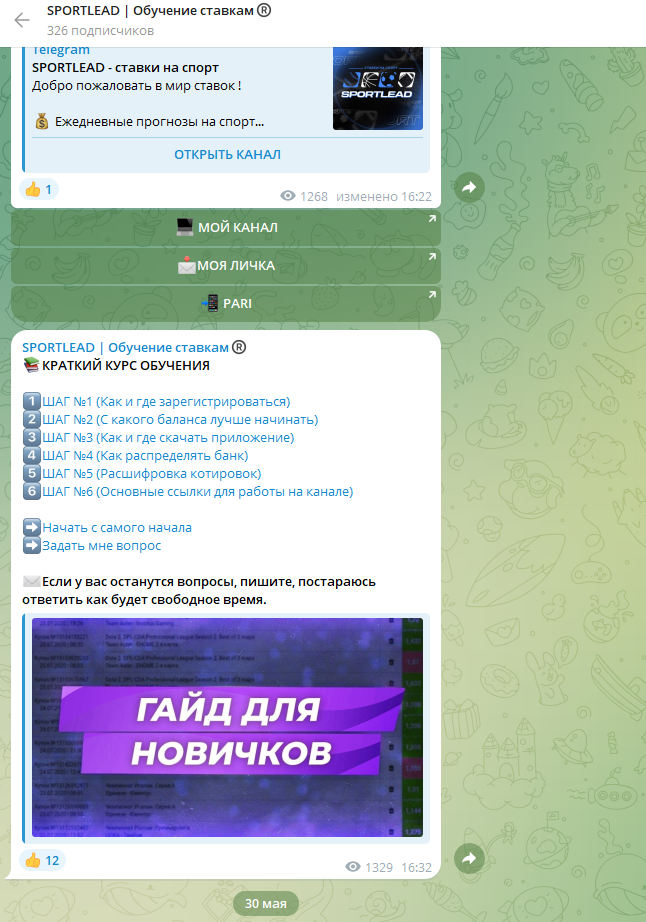Forward the course post from 16:32
The image size is (646, 922).
(469, 858)
